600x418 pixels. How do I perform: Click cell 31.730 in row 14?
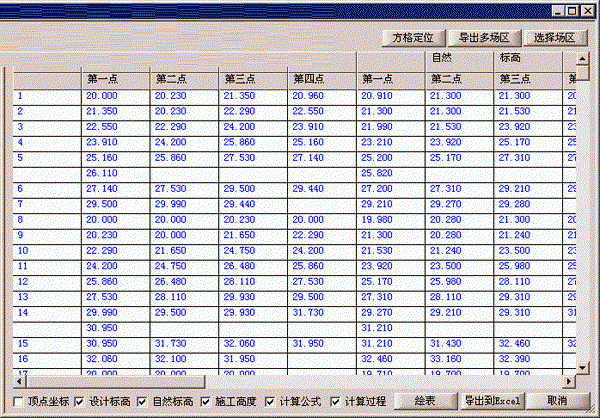pos(322,313)
